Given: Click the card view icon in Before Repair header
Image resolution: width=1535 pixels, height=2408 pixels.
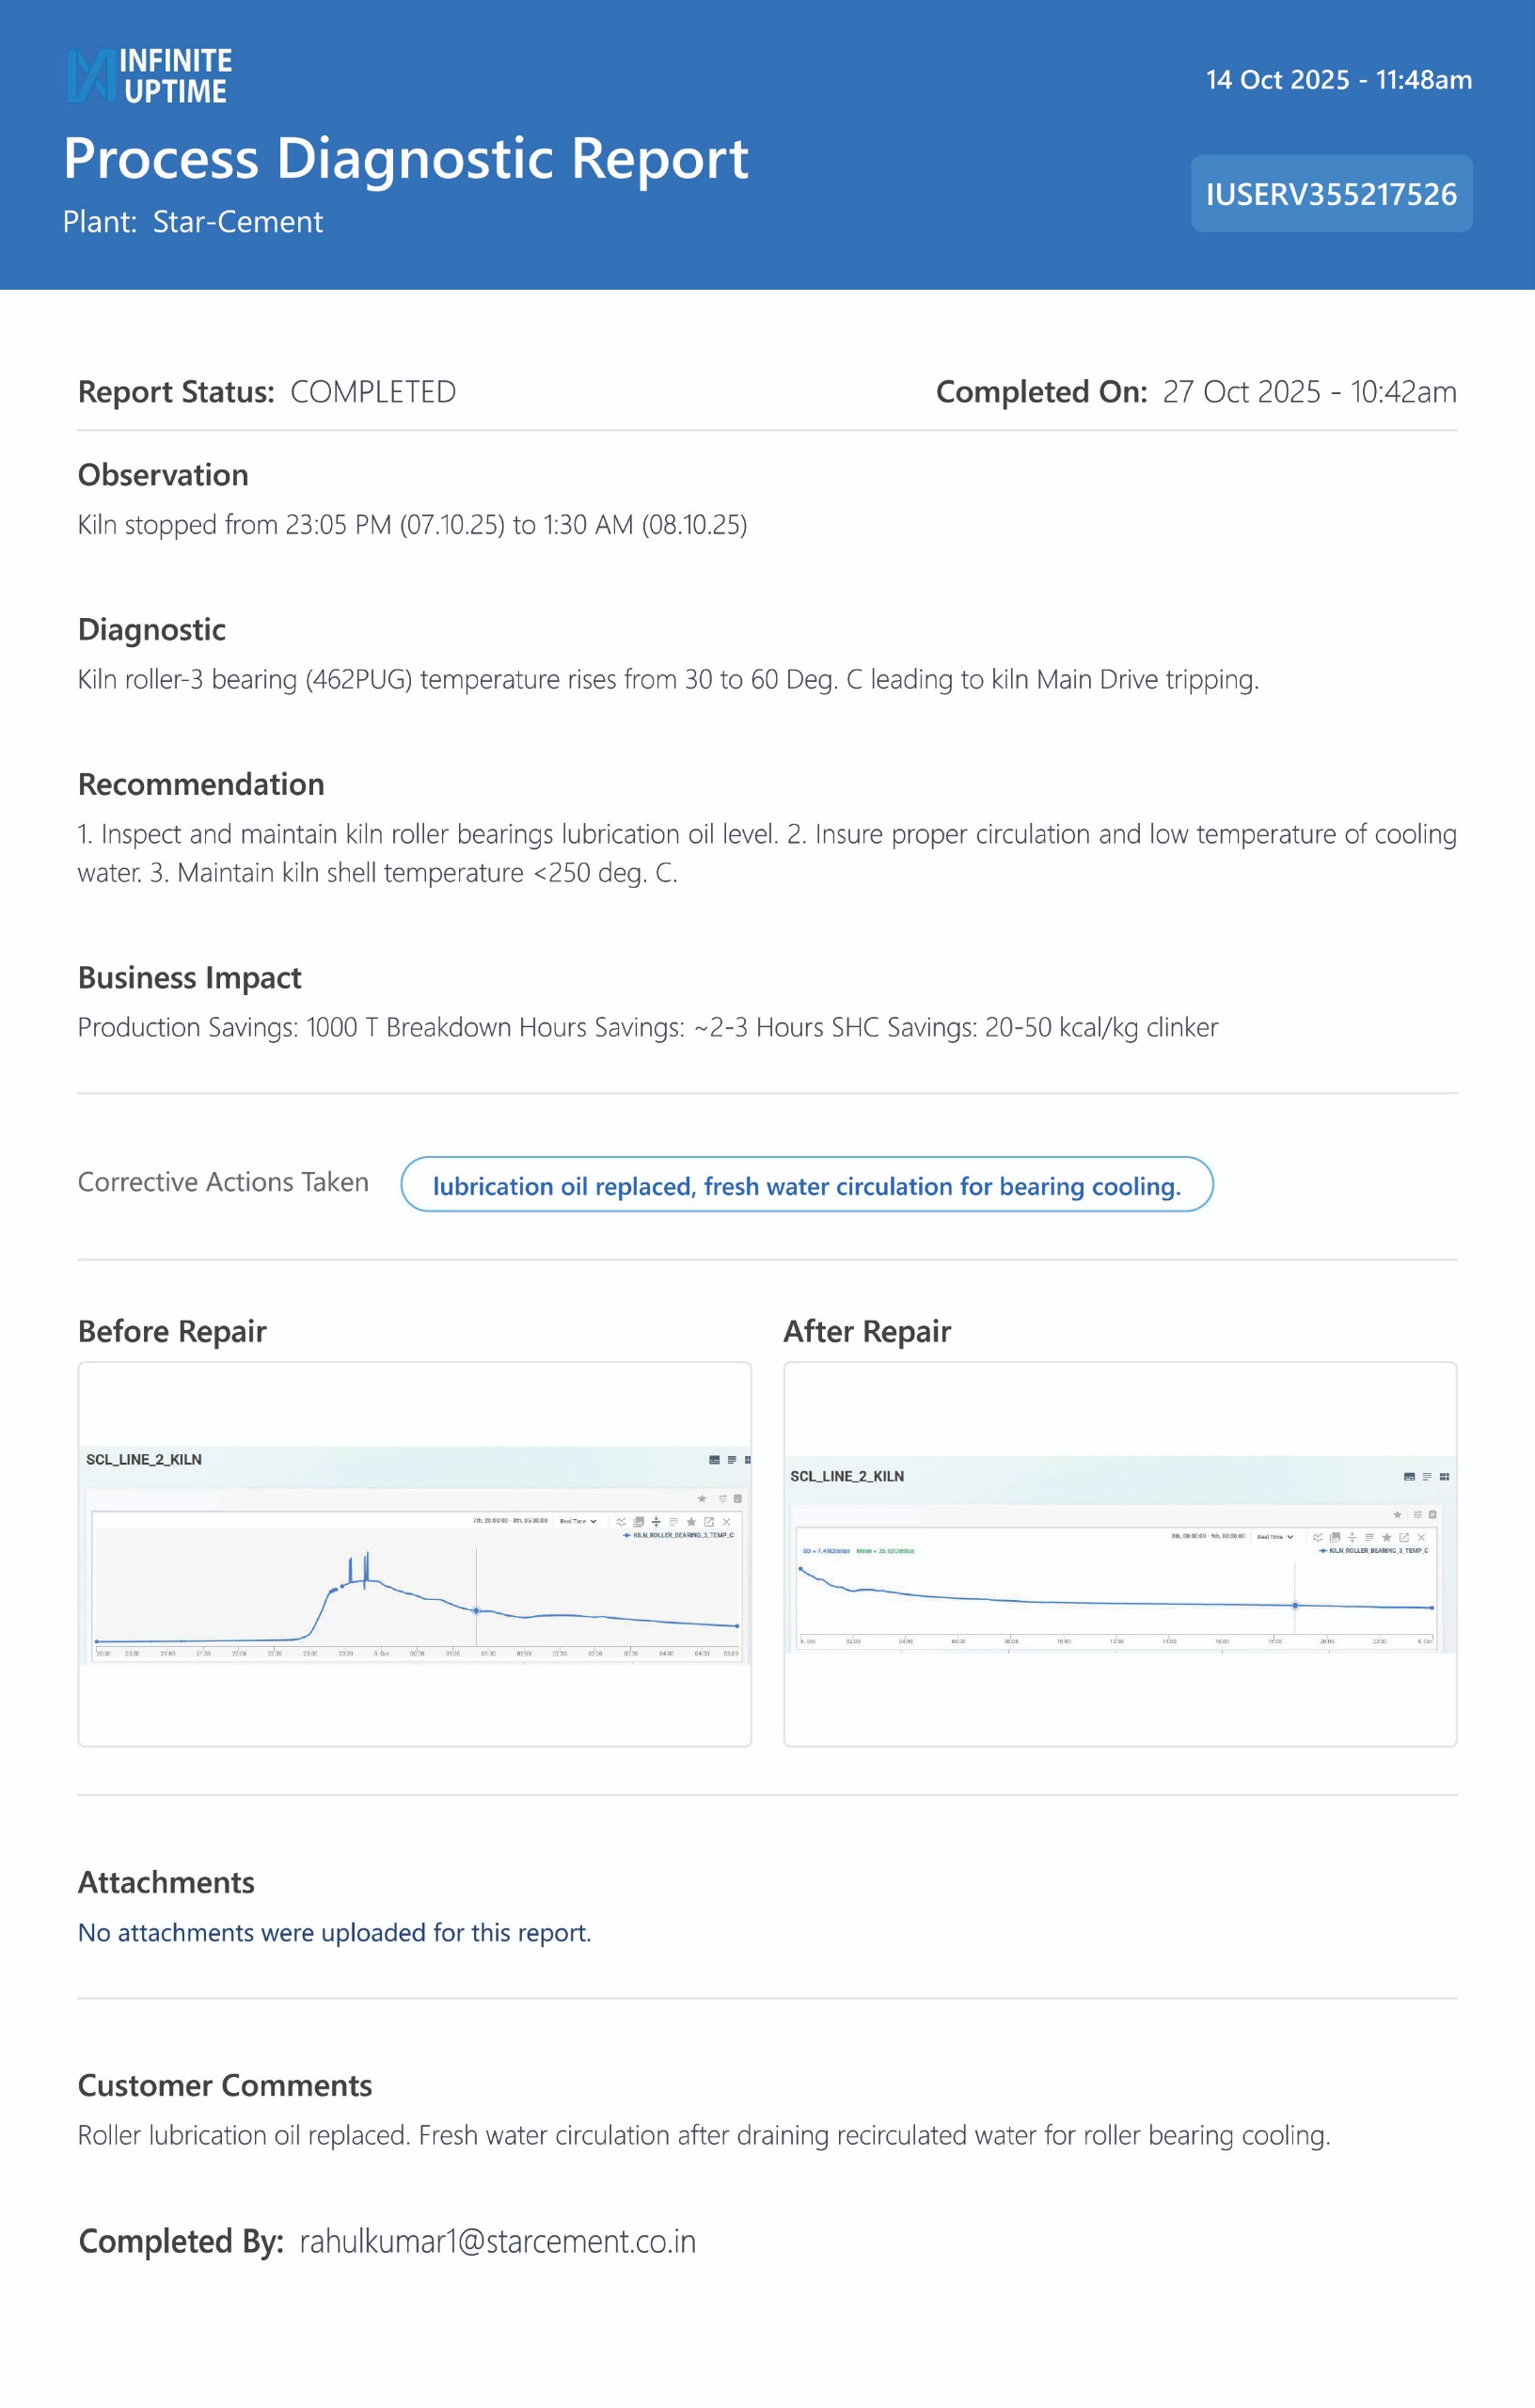Looking at the screenshot, I should pos(714,1460).
